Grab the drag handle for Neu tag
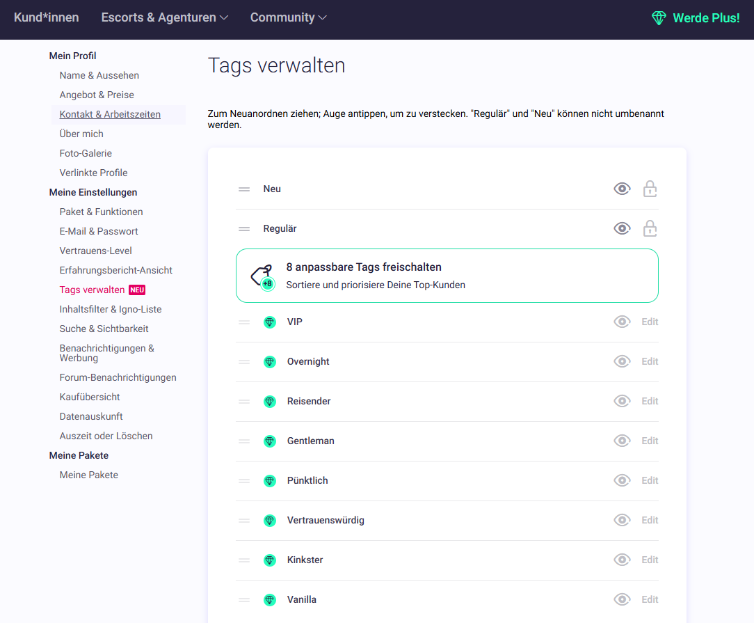 click(244, 189)
